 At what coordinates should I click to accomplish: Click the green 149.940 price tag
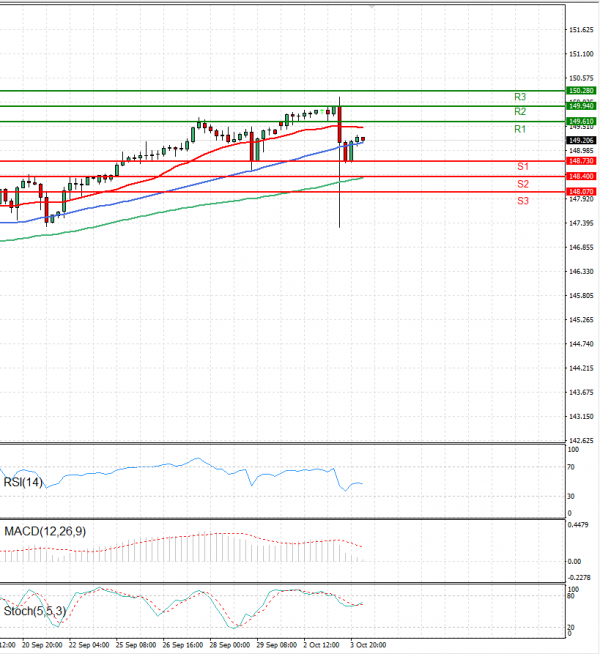582,106
